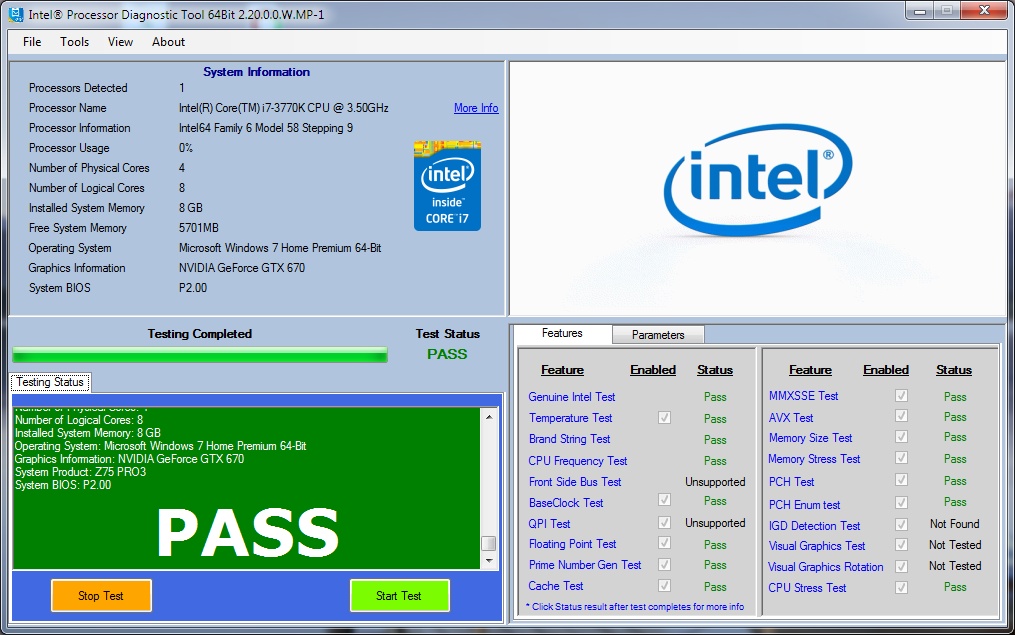Click the green Start Test button
Screen dimensions: 1015x635
399,596
